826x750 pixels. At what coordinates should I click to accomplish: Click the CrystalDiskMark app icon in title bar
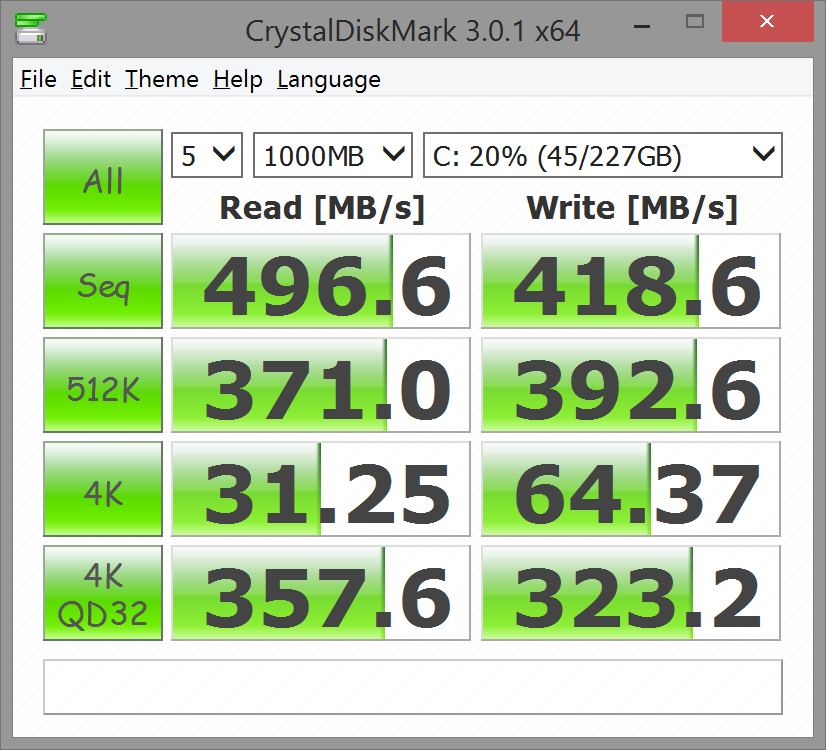click(x=31, y=28)
